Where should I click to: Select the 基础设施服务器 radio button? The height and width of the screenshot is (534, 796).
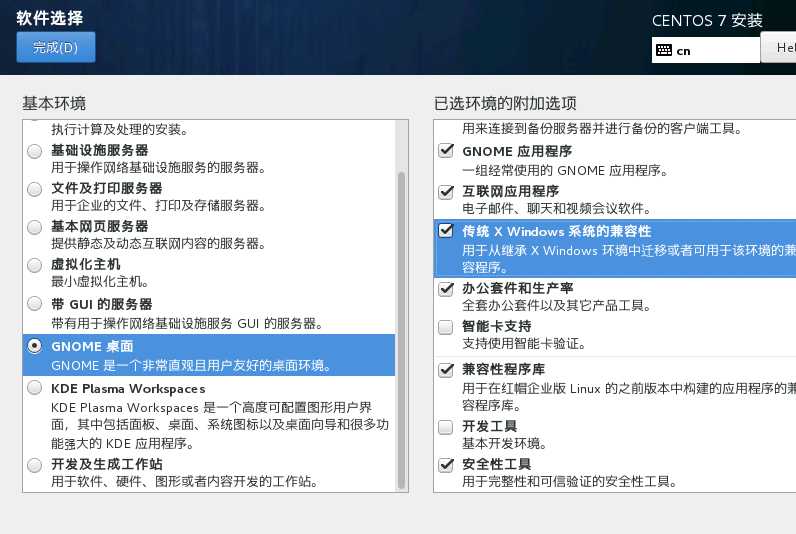point(35,151)
